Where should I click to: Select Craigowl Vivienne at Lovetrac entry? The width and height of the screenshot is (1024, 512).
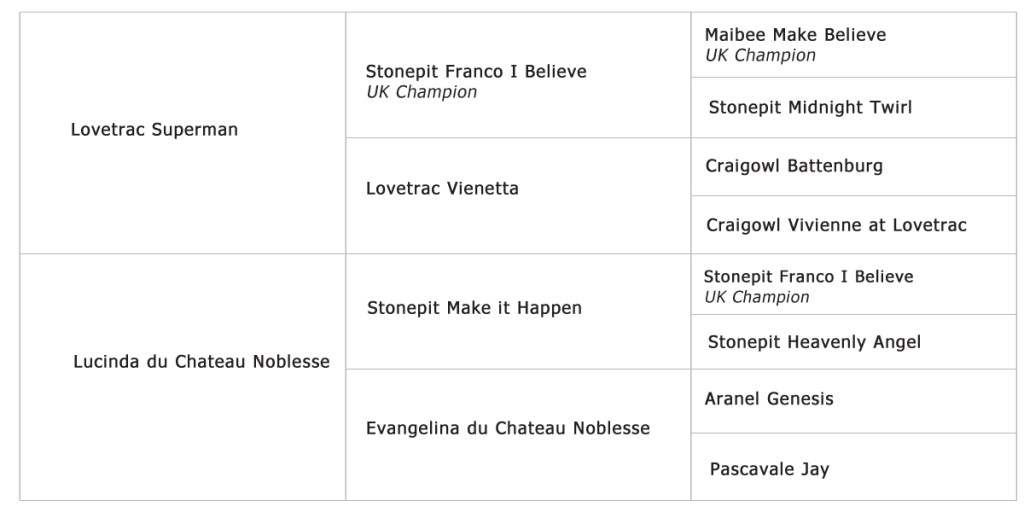(x=836, y=225)
